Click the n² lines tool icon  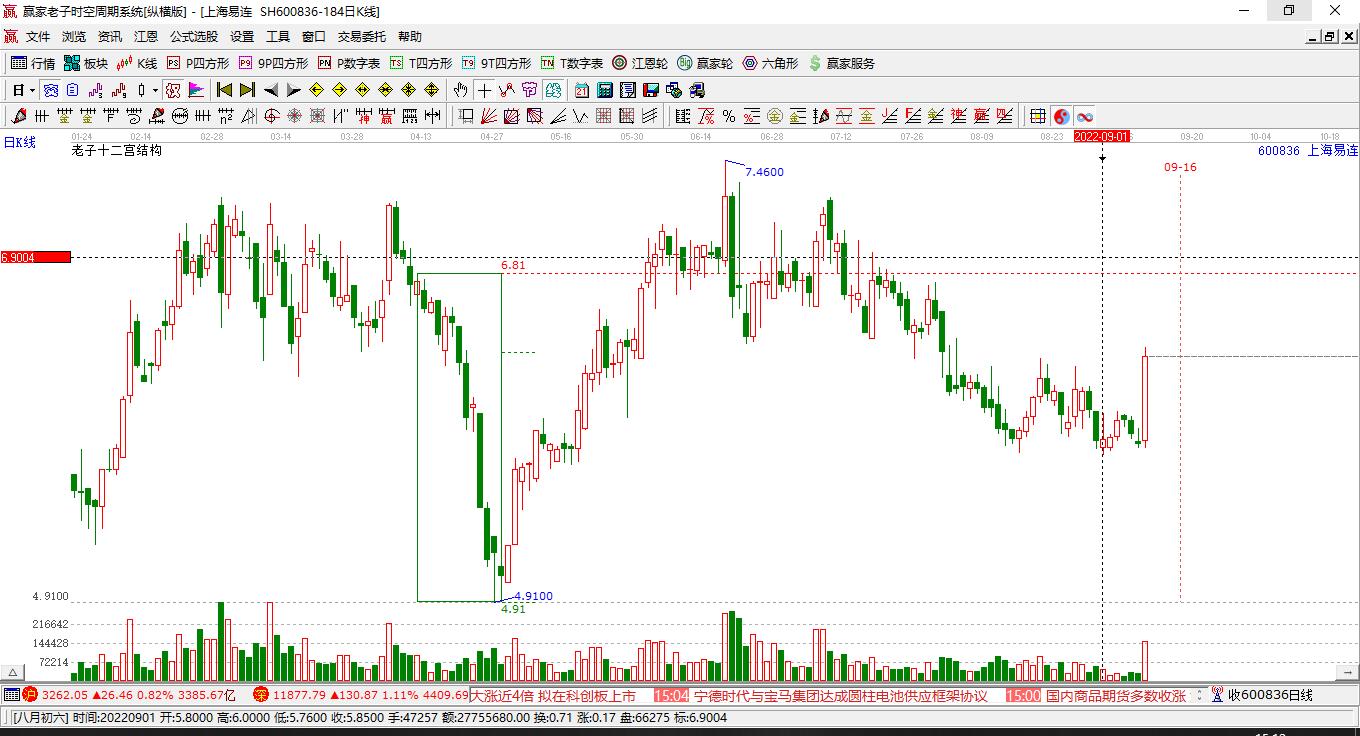click(226, 116)
